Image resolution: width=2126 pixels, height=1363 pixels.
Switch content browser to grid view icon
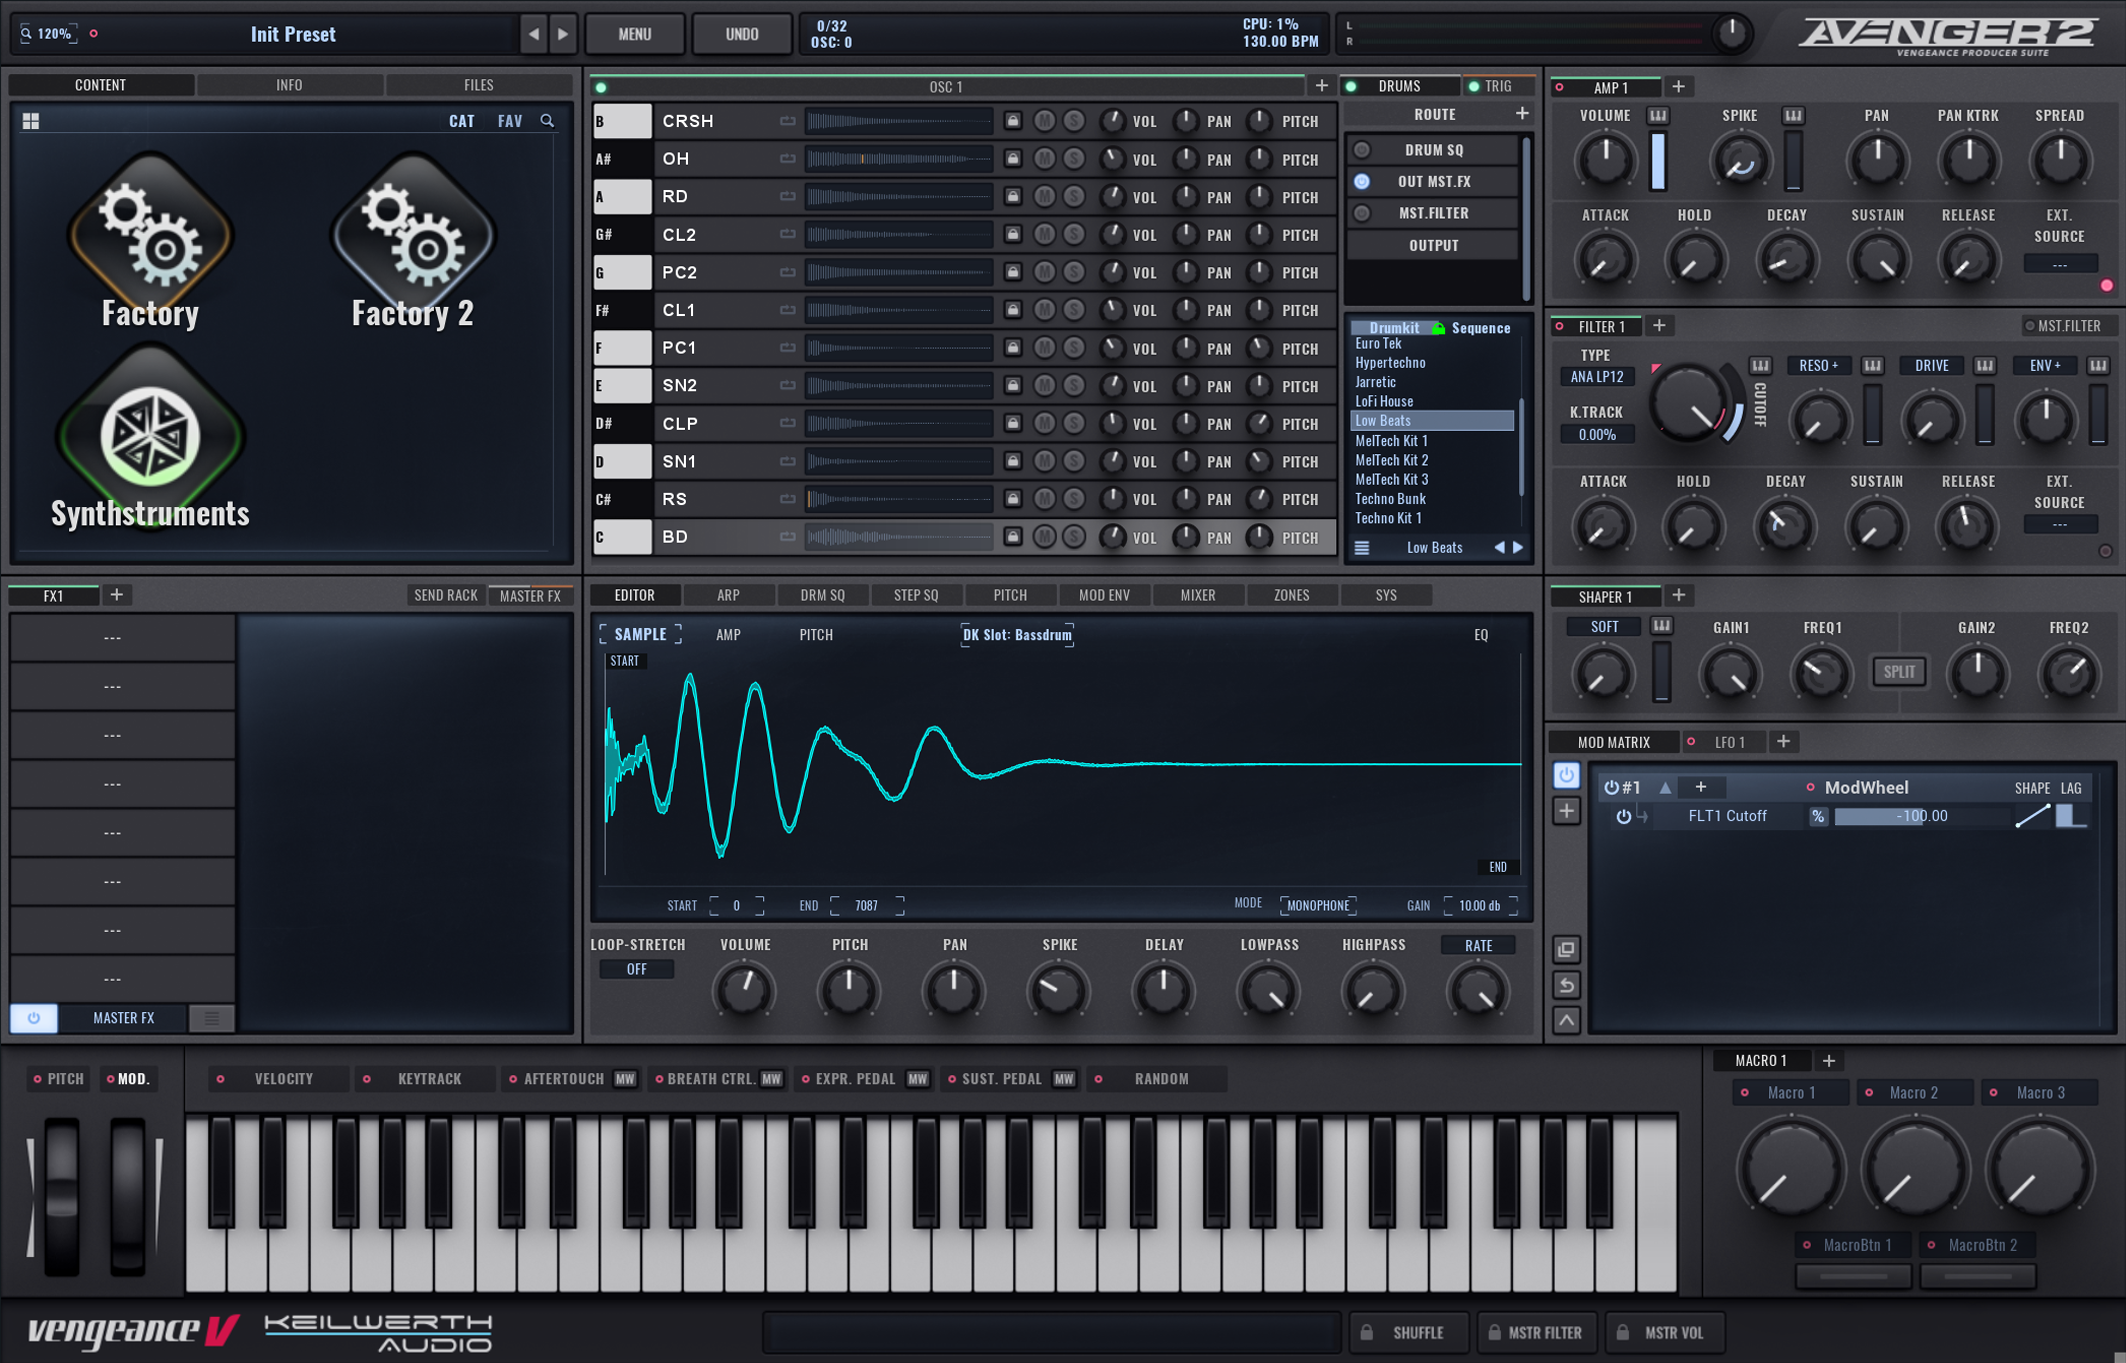31,121
